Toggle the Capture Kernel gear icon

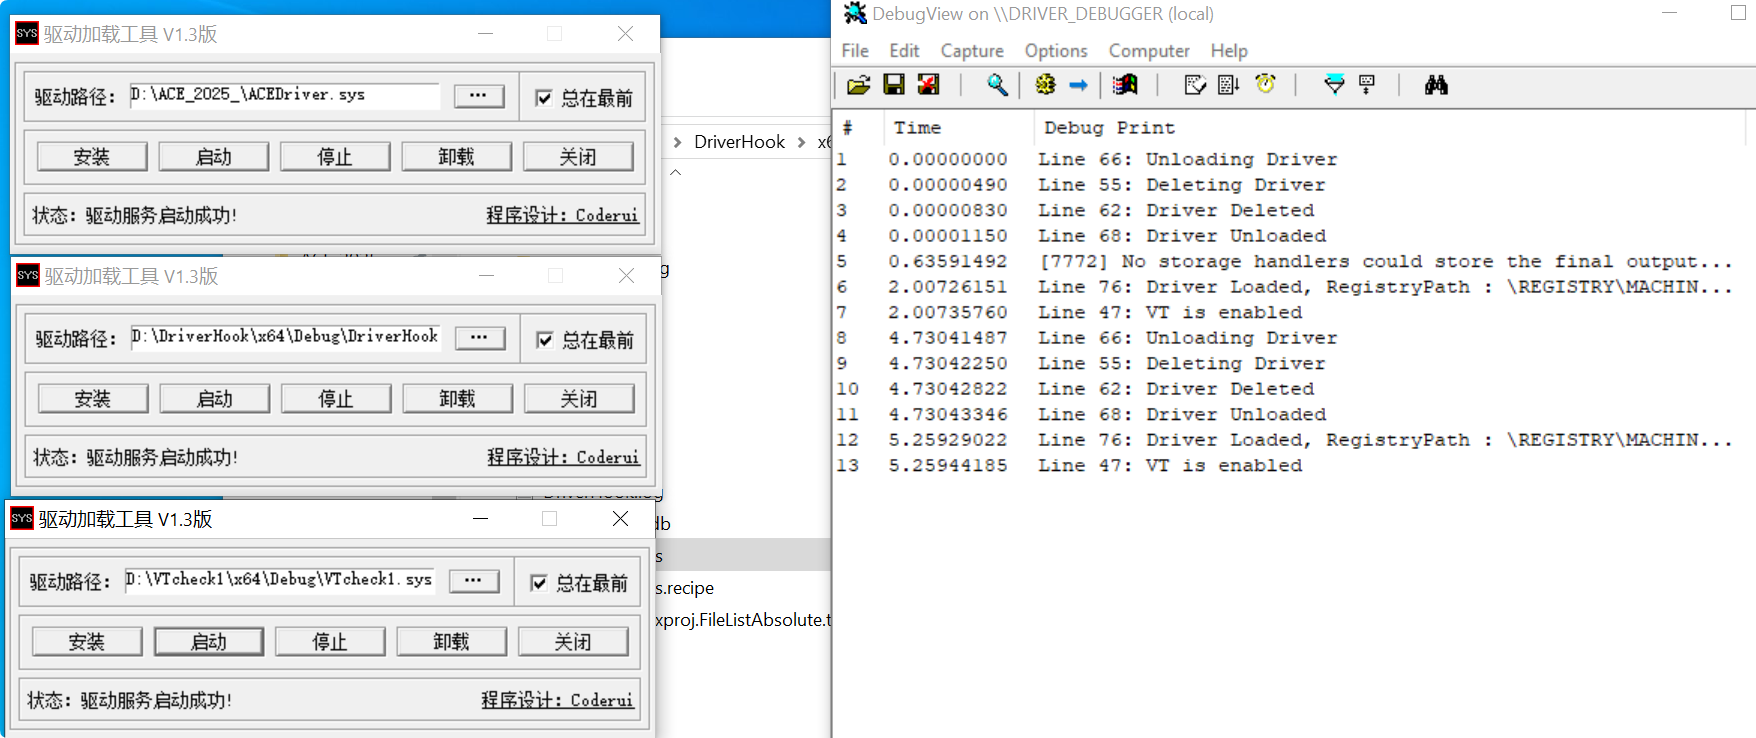click(1045, 85)
